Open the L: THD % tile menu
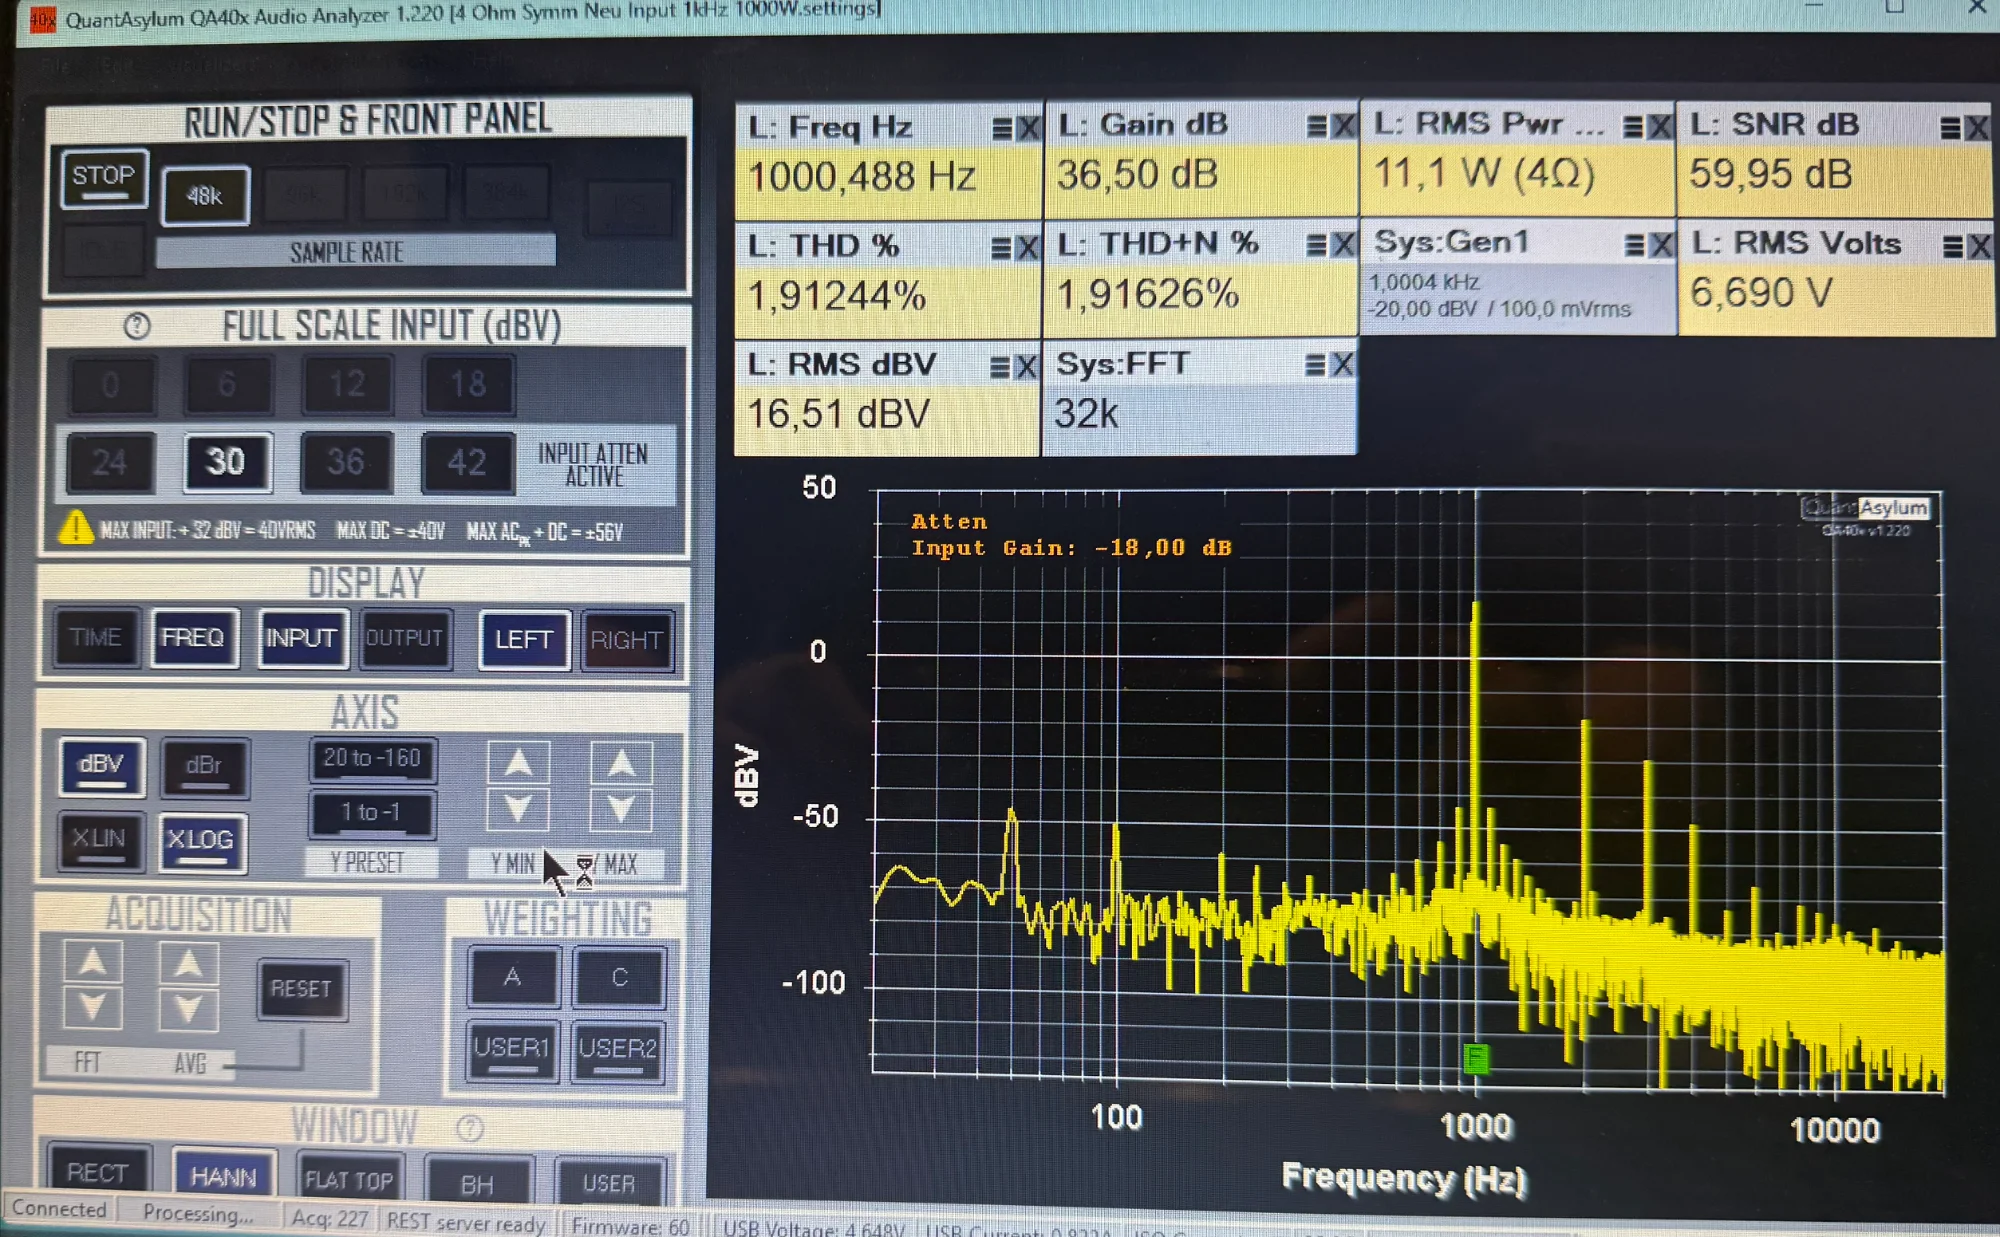The width and height of the screenshot is (2000, 1237). click(1001, 248)
